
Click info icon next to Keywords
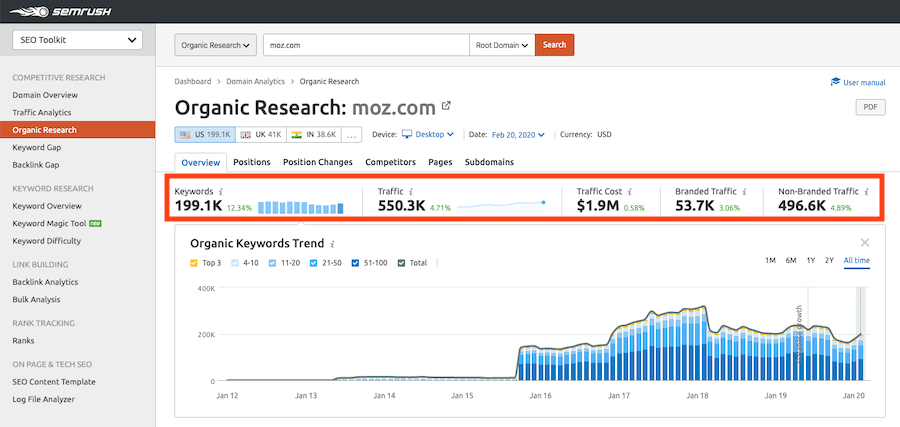[221, 191]
